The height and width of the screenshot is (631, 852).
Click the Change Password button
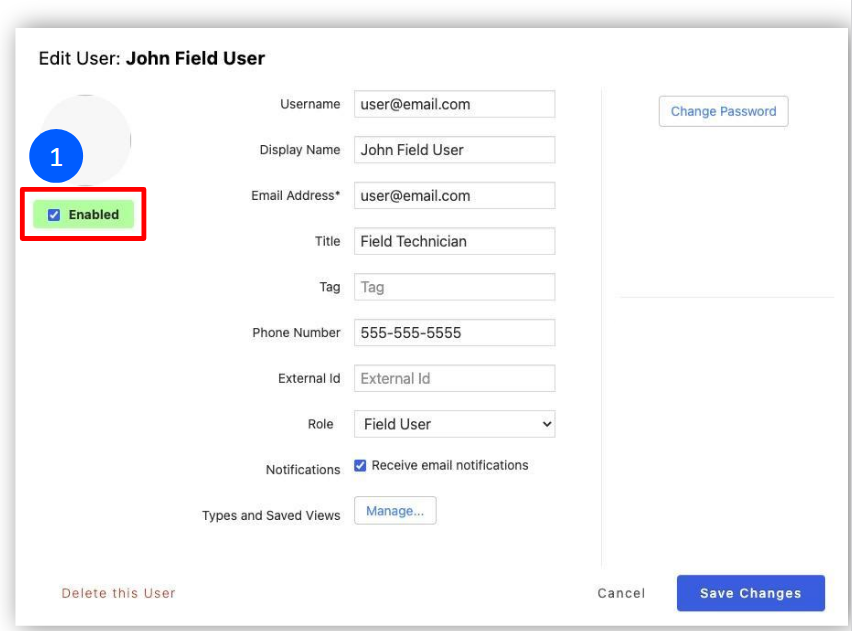[723, 112]
